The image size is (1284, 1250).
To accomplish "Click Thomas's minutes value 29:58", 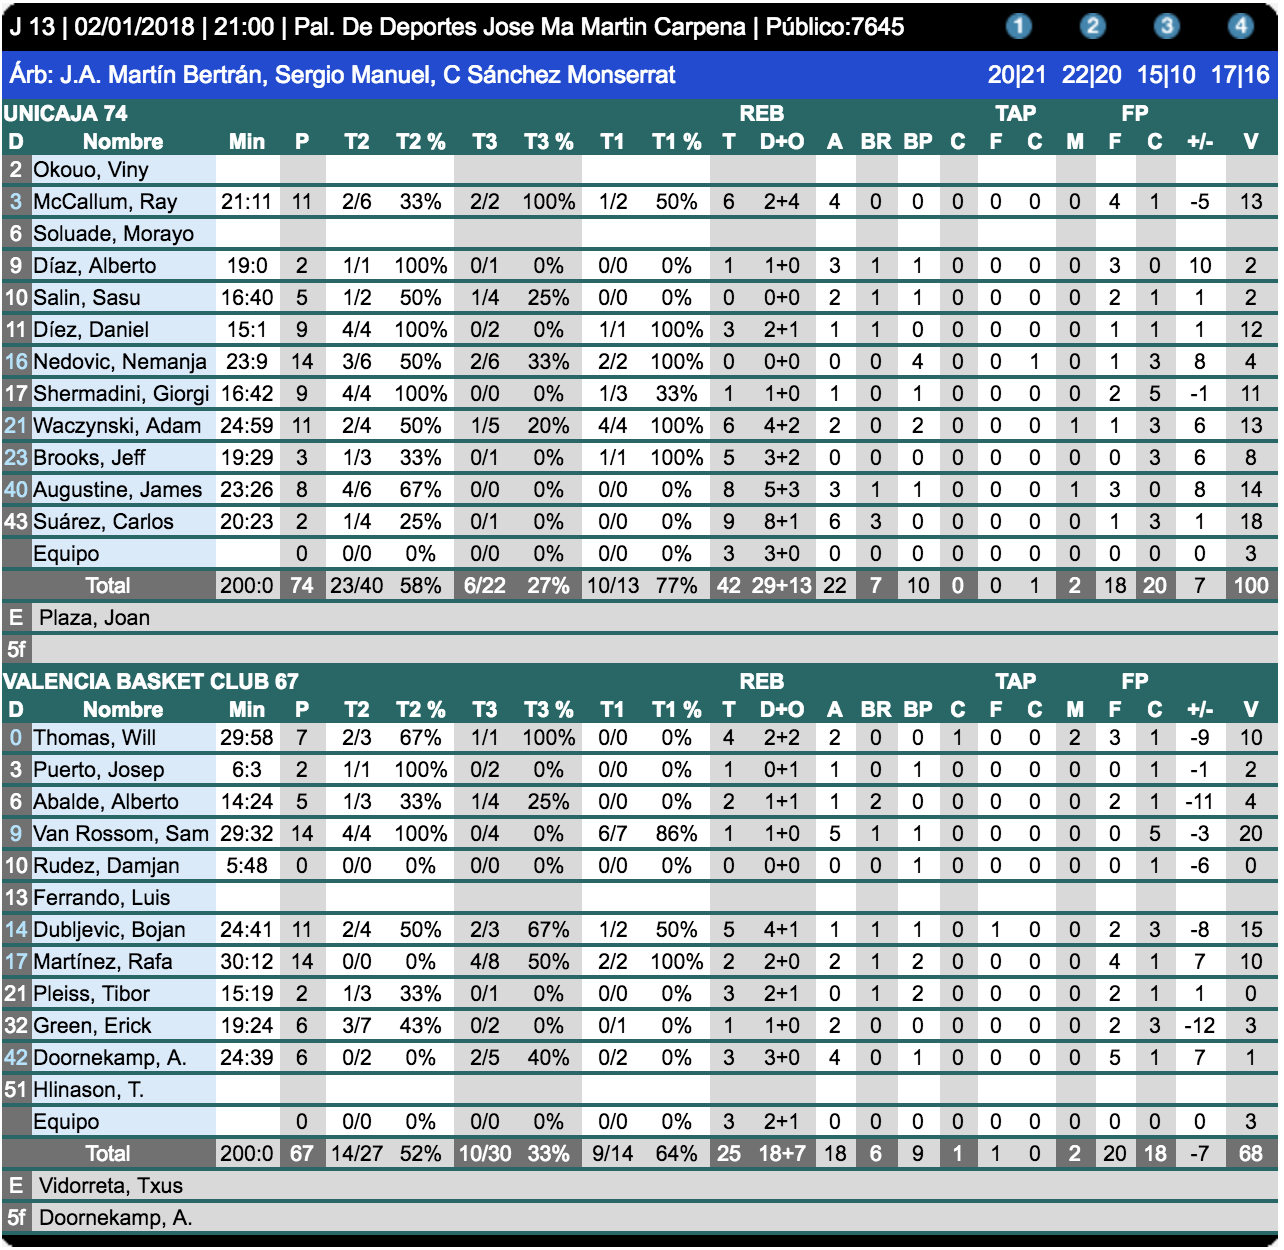I will point(247,738).
